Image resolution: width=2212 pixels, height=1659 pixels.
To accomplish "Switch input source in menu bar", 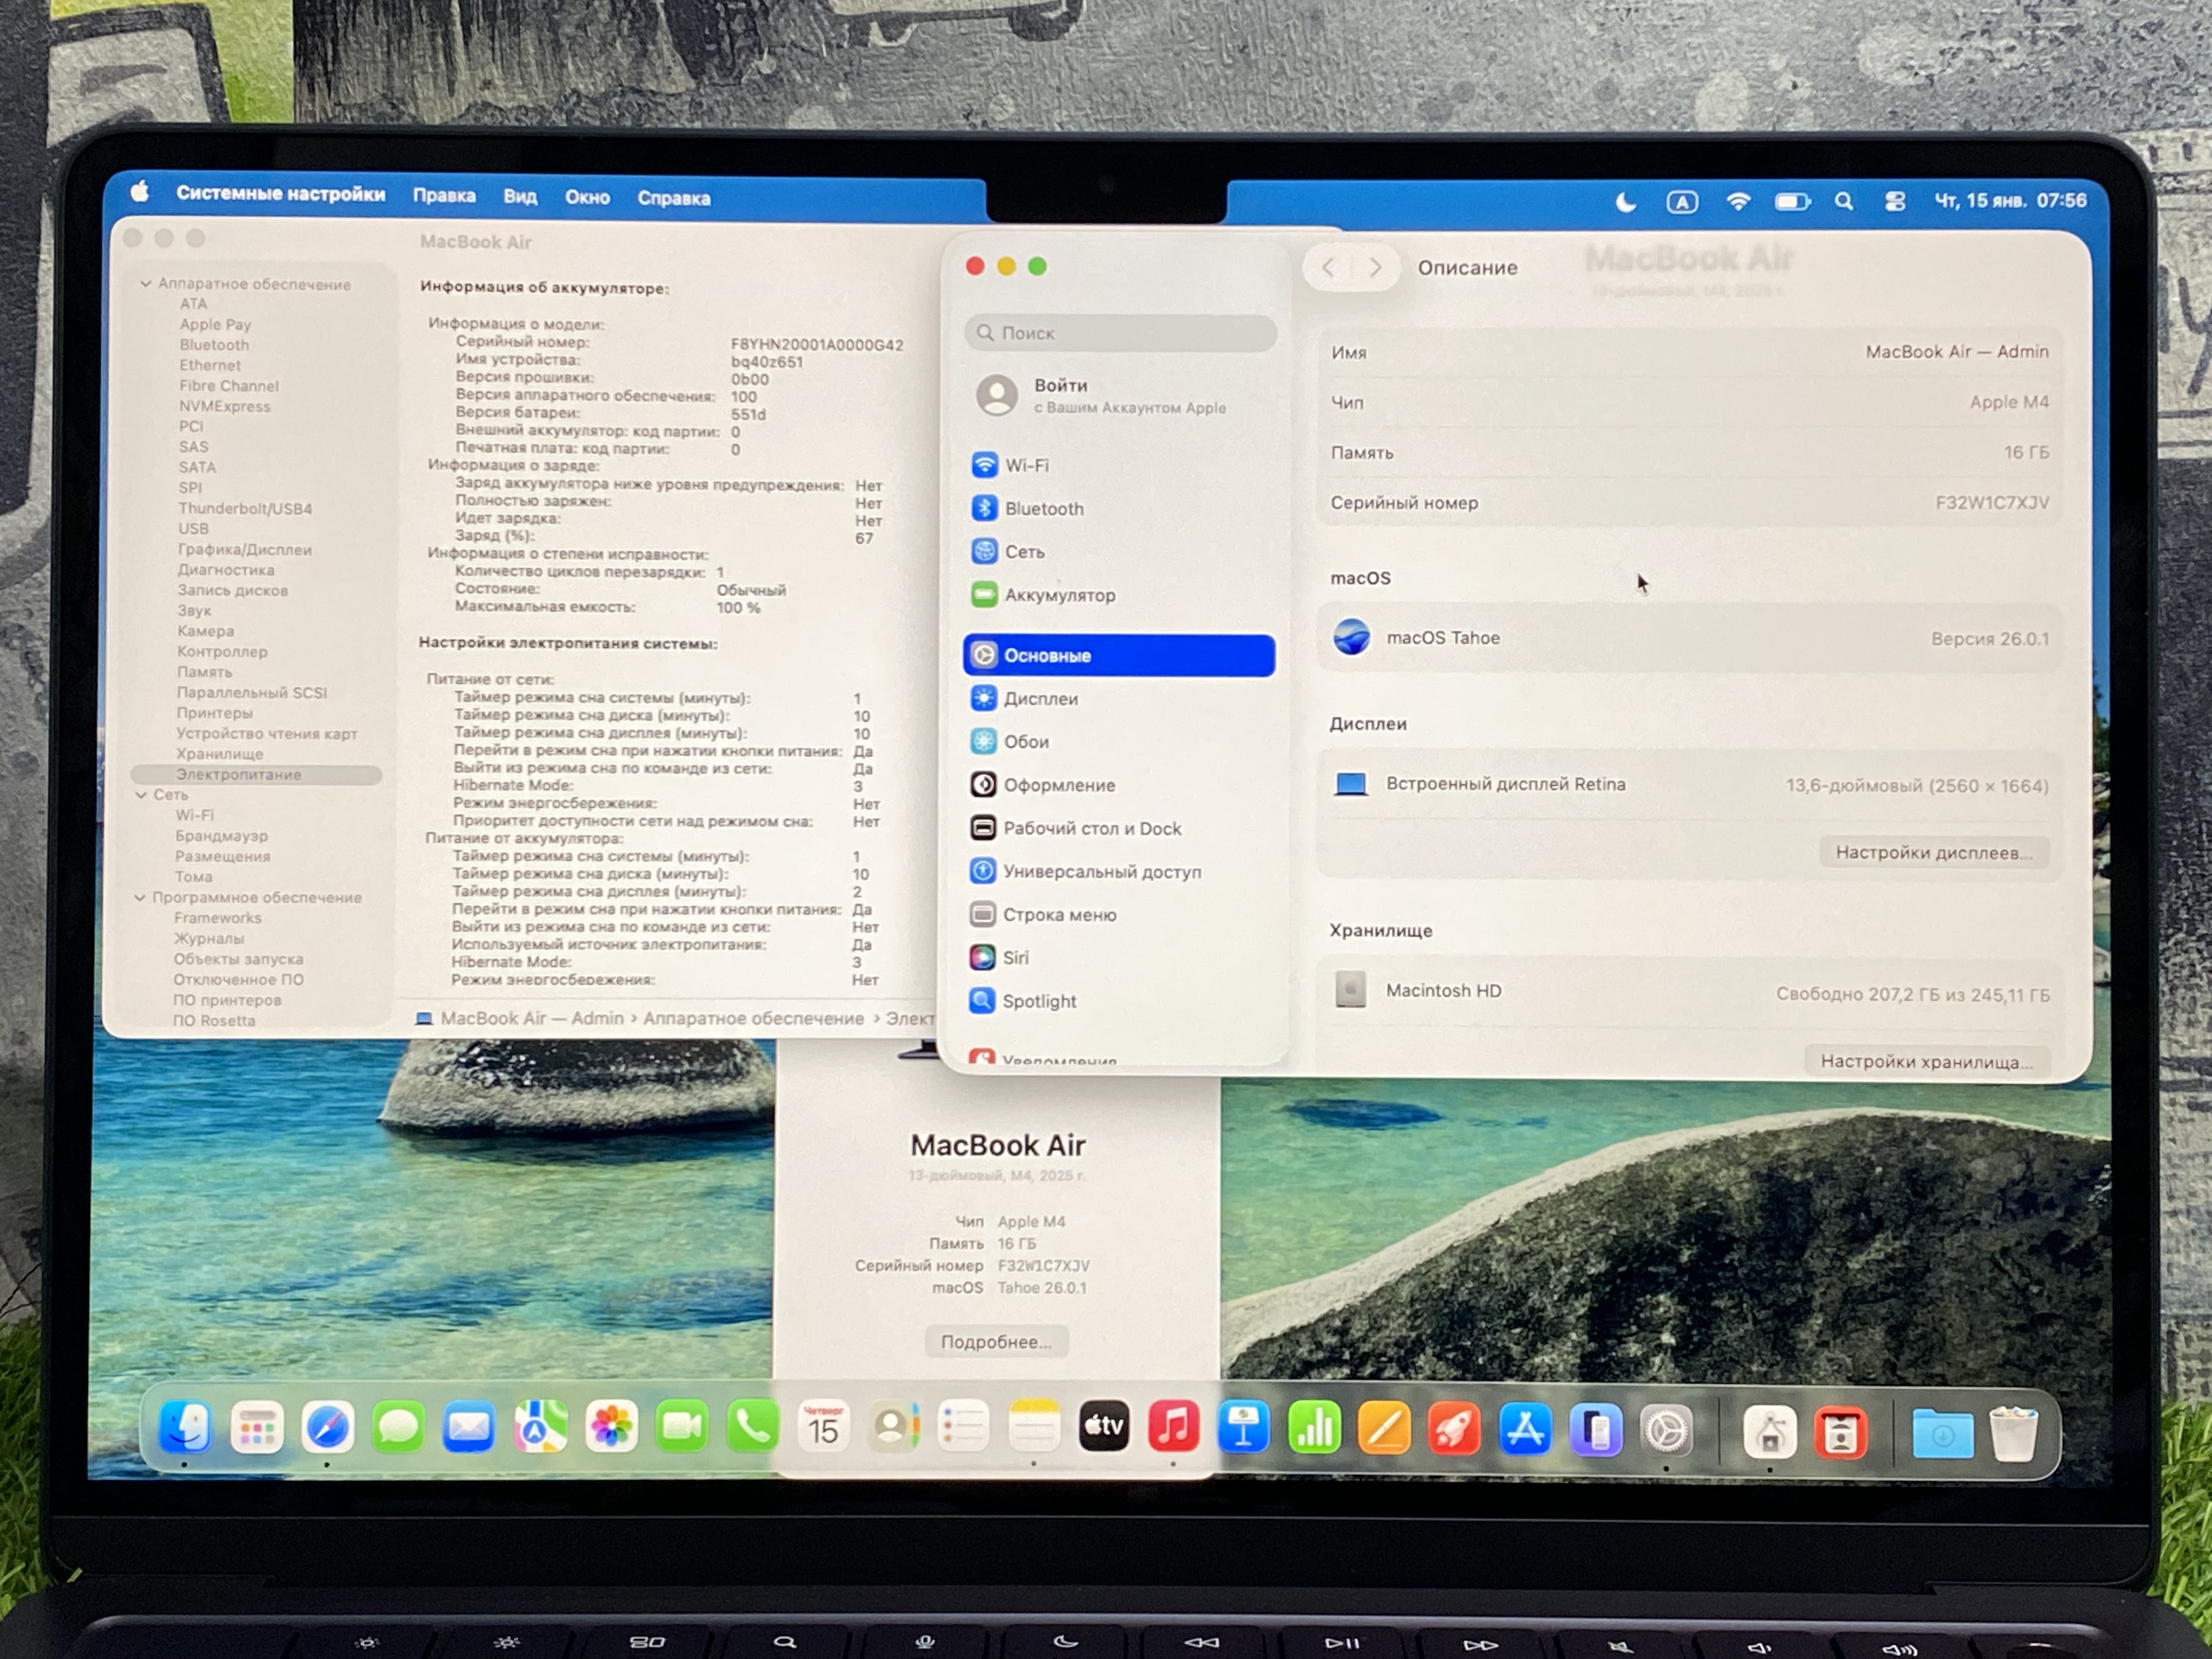I will click(x=1682, y=202).
